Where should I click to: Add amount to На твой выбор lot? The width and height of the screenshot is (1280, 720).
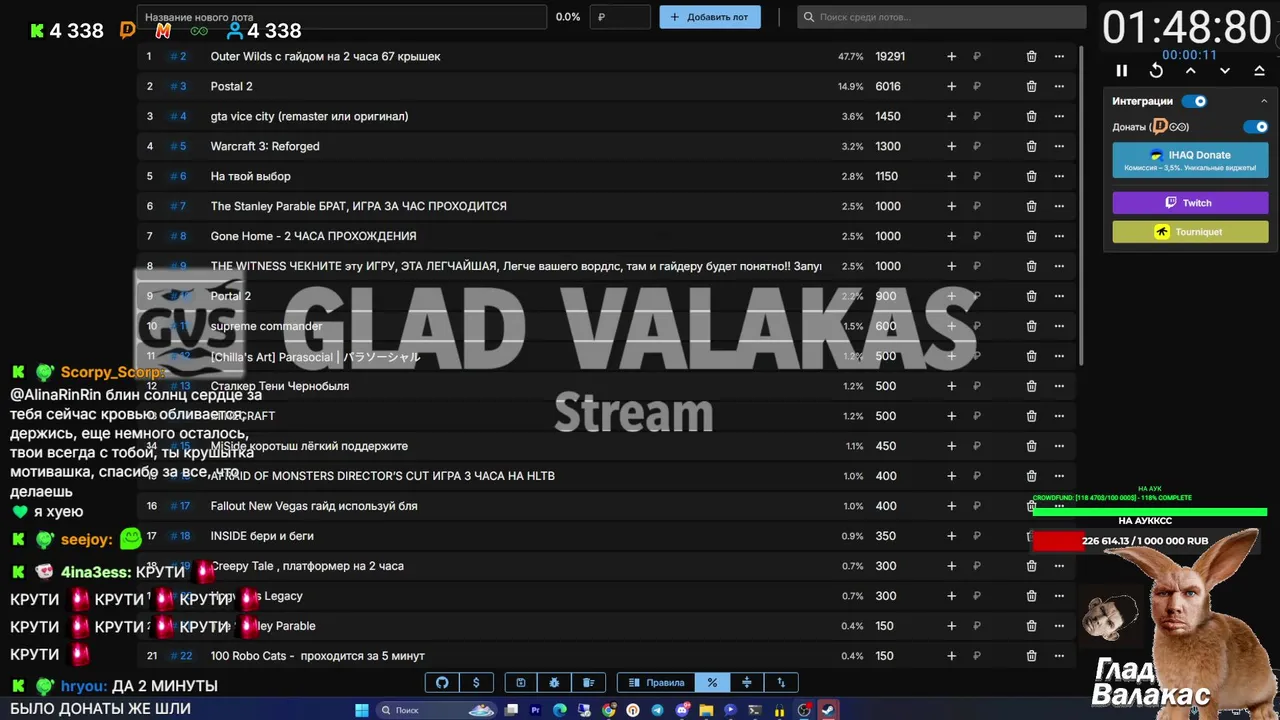pos(951,177)
